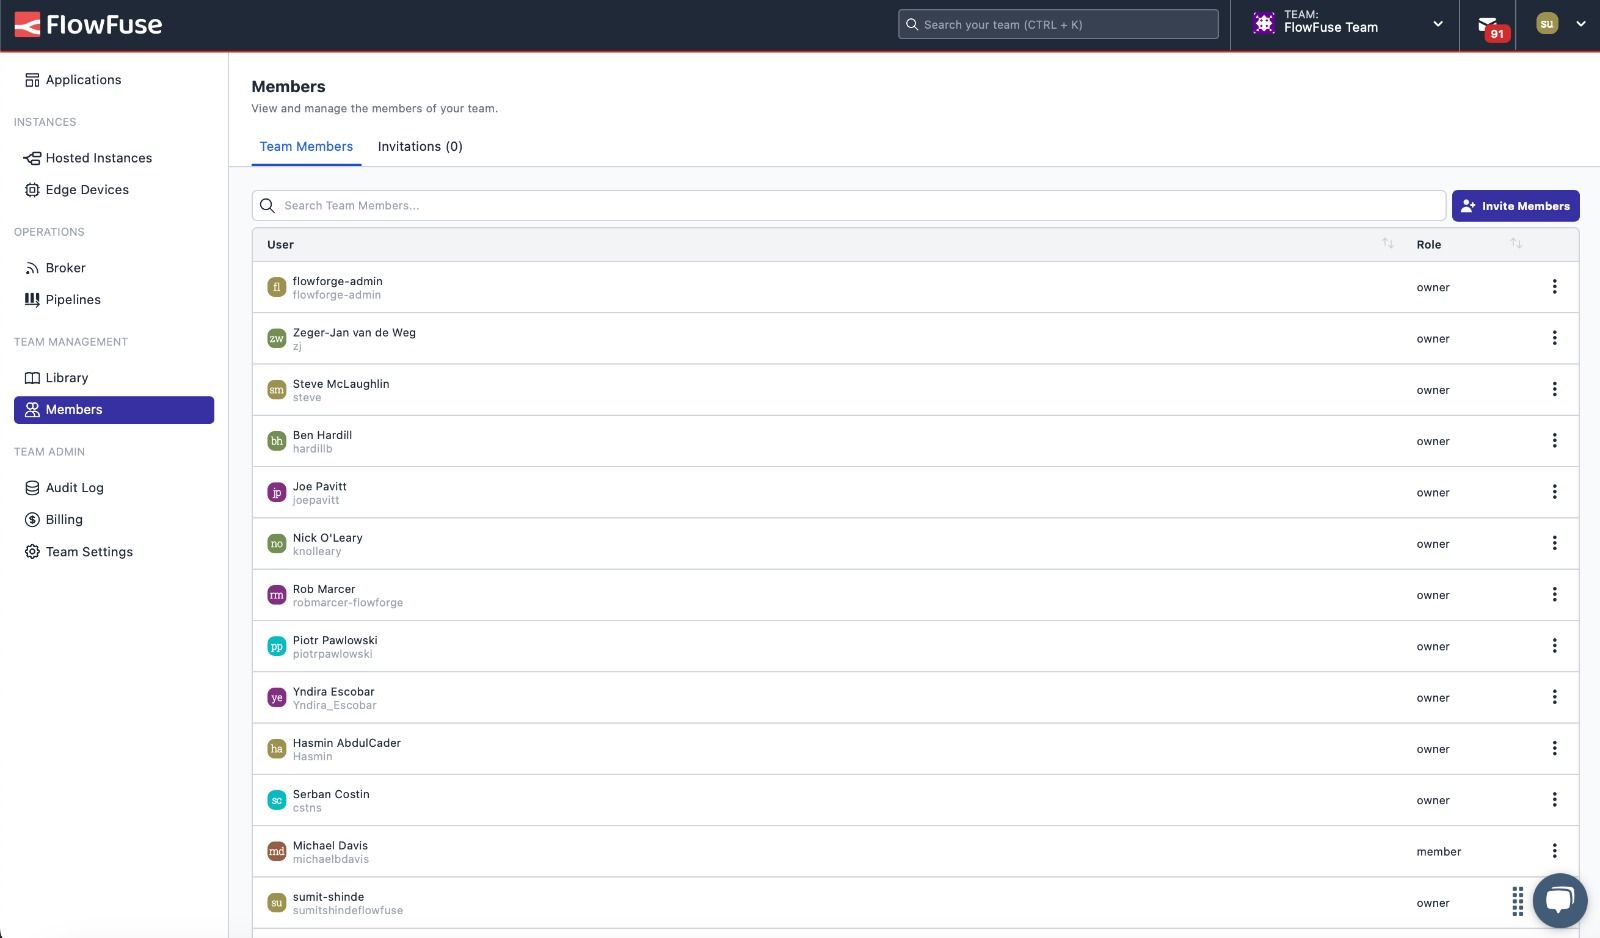Open the chat support widget
The width and height of the screenshot is (1600, 938).
pos(1560,901)
